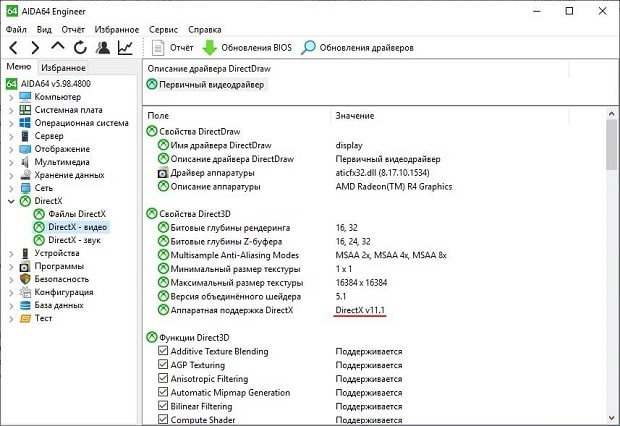Click the up-level arrow toolbar icon
Screen dimensions: 620x426
point(58,46)
